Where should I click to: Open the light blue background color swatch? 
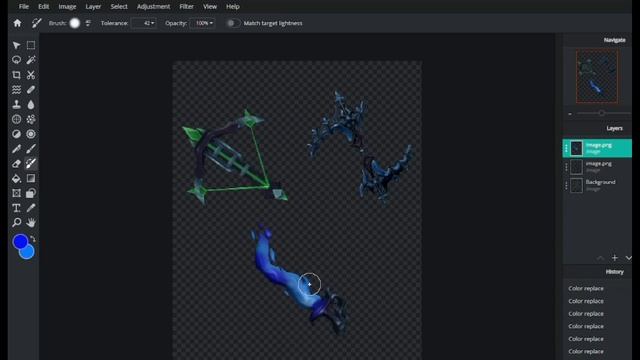pos(28,253)
